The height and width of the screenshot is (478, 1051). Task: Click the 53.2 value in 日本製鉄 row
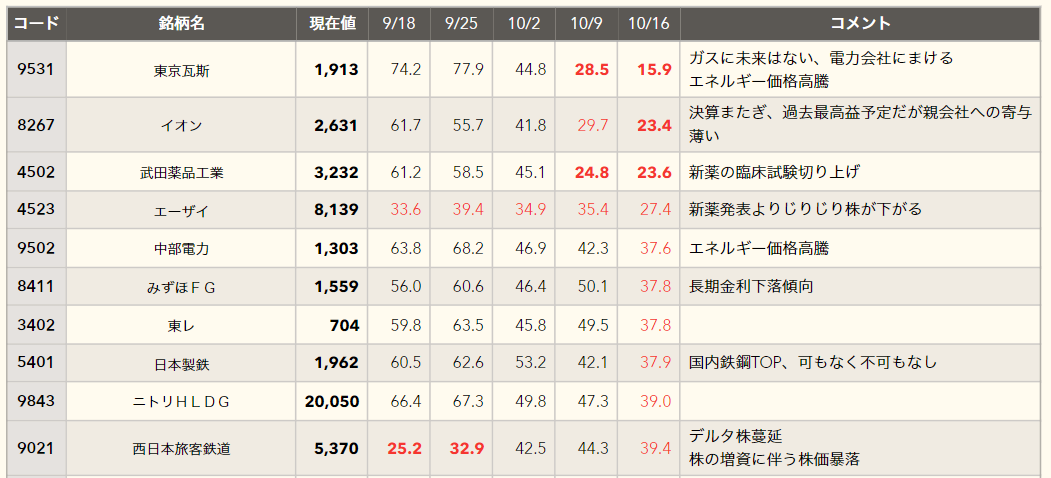[530, 363]
